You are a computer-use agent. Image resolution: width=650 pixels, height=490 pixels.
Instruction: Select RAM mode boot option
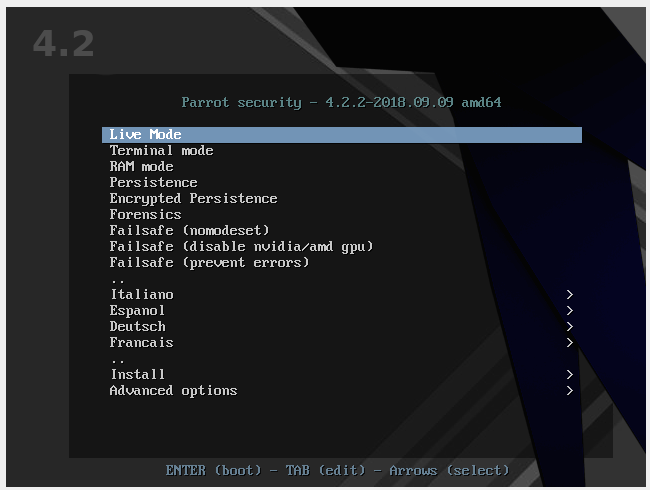141,167
